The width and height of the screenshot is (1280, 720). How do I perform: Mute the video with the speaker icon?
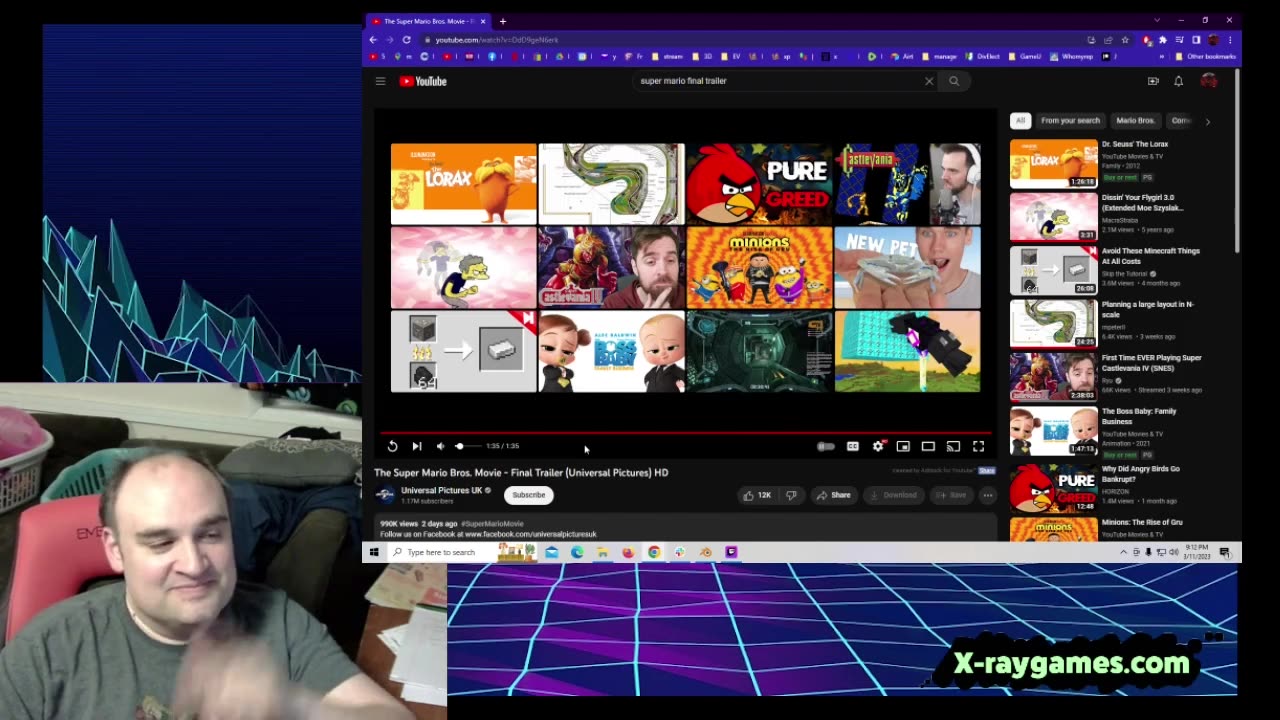[440, 446]
